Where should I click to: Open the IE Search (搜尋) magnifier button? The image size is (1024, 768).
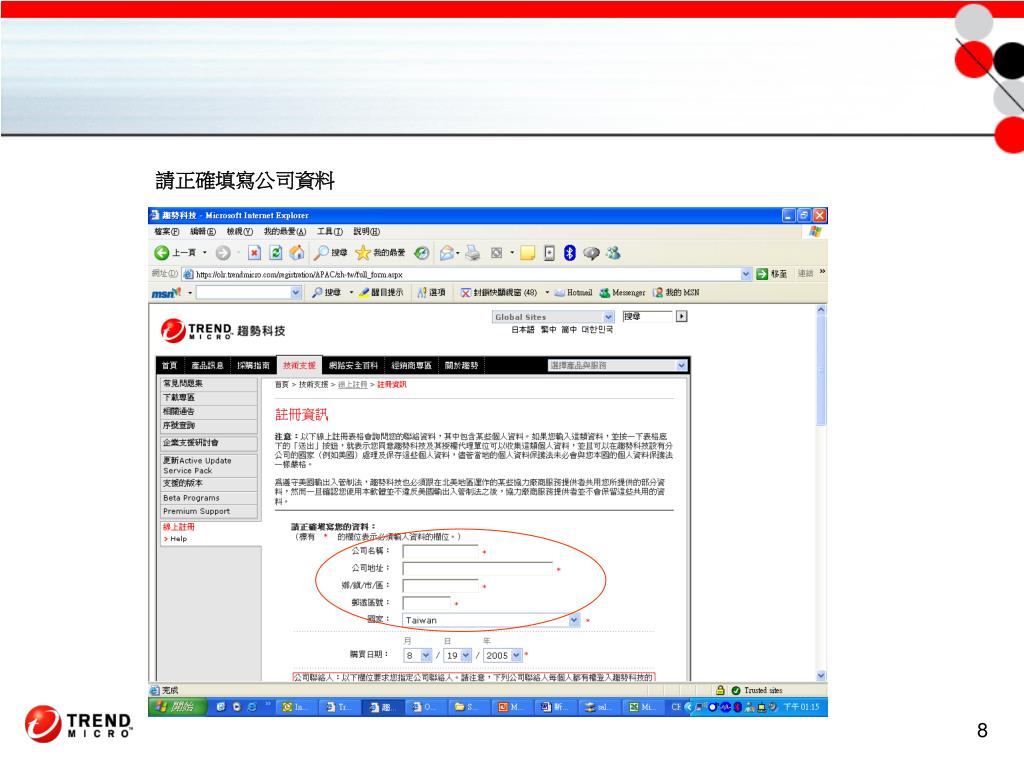(x=331, y=253)
